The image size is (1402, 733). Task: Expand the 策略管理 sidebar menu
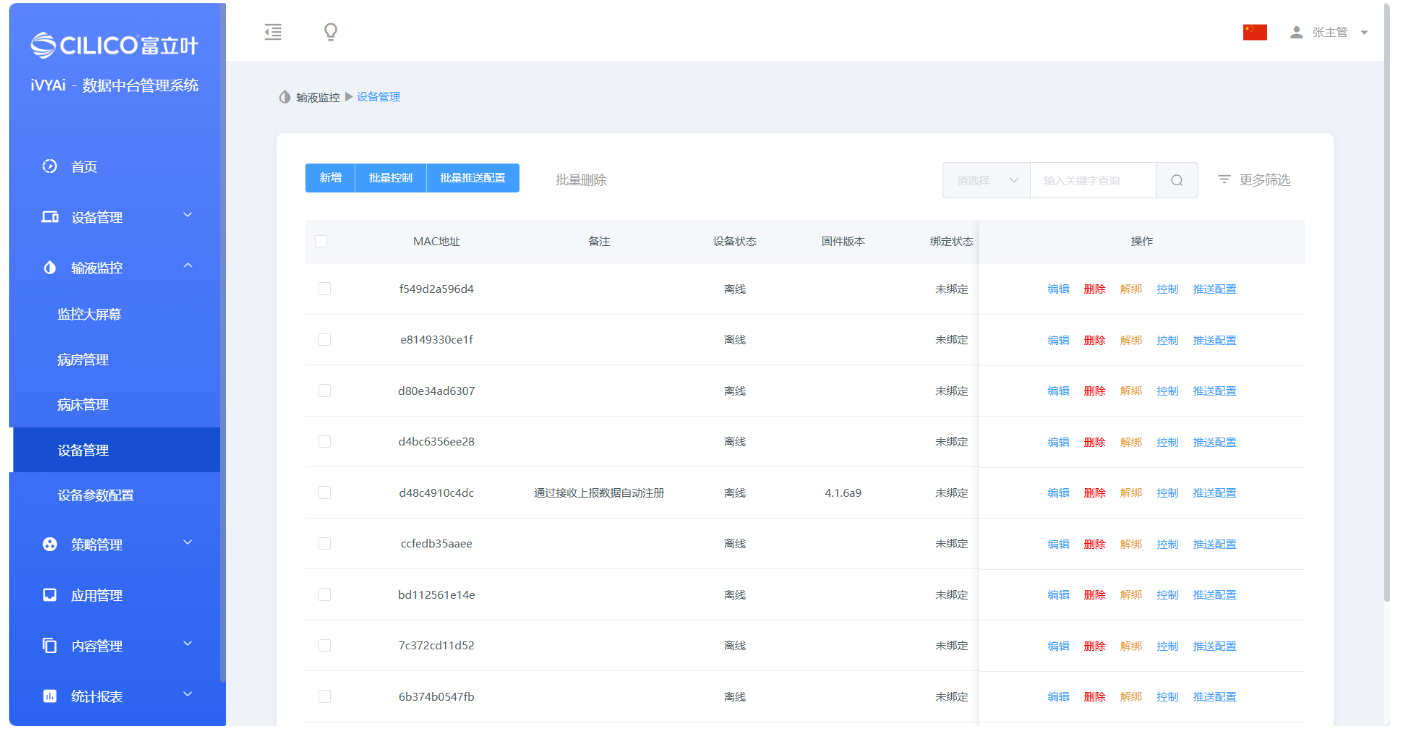[118, 545]
